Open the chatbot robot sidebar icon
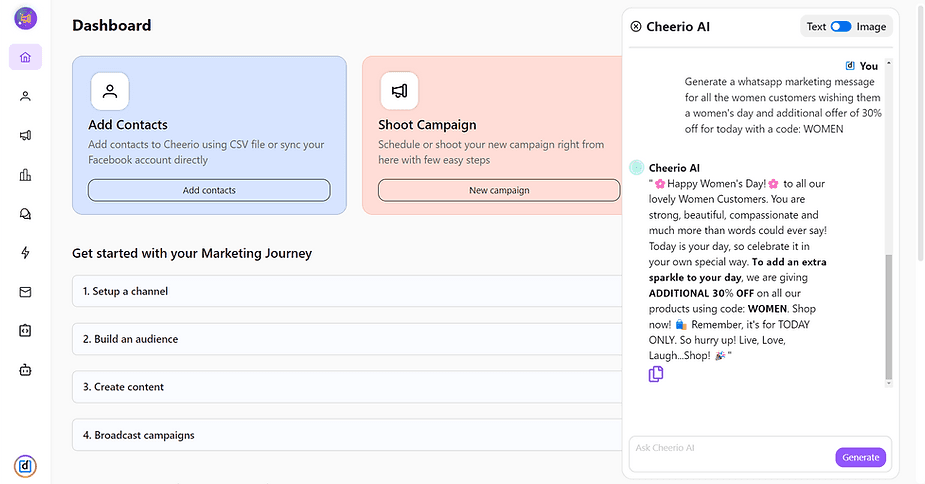The image size is (925, 484). click(25, 370)
